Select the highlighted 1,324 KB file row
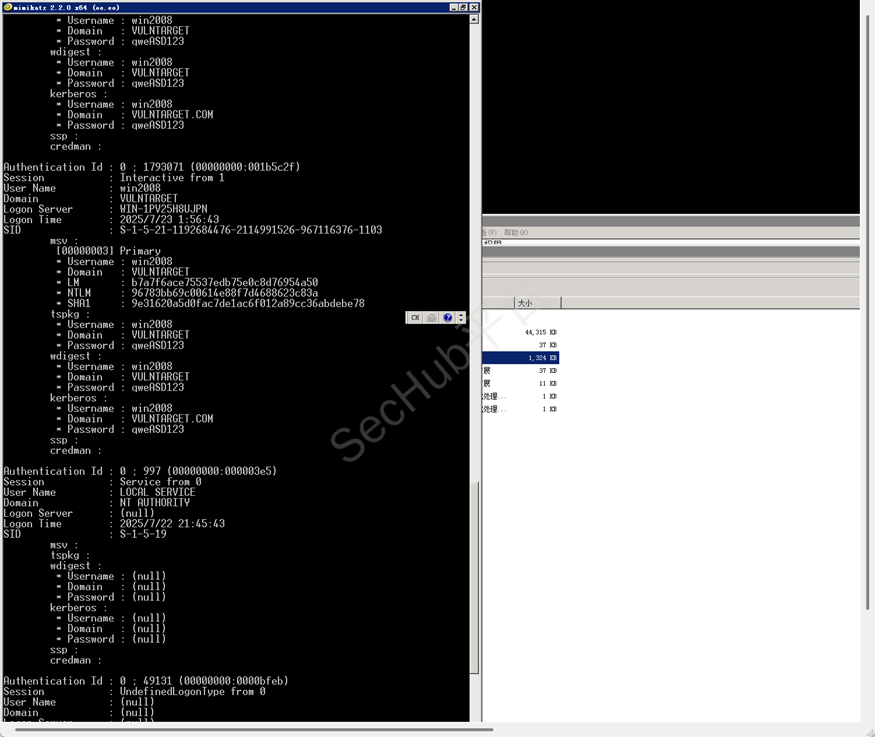 pyautogui.click(x=521, y=357)
